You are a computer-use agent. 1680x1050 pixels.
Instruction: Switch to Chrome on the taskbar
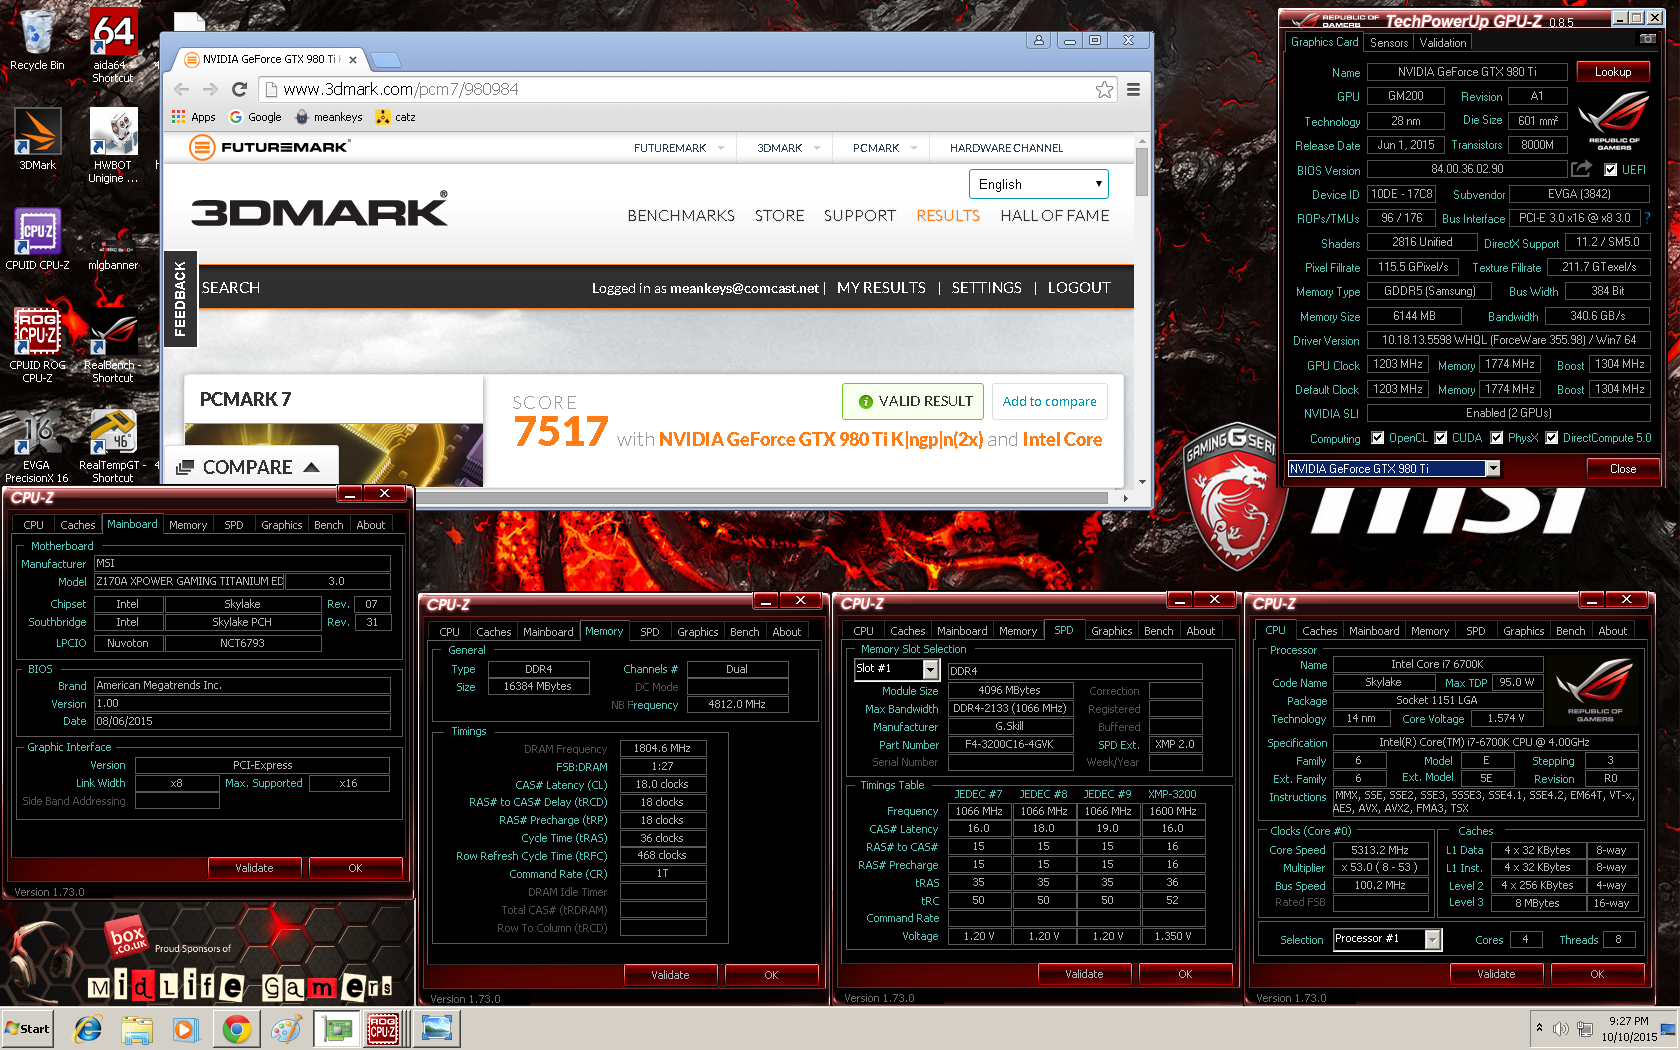click(x=237, y=1028)
